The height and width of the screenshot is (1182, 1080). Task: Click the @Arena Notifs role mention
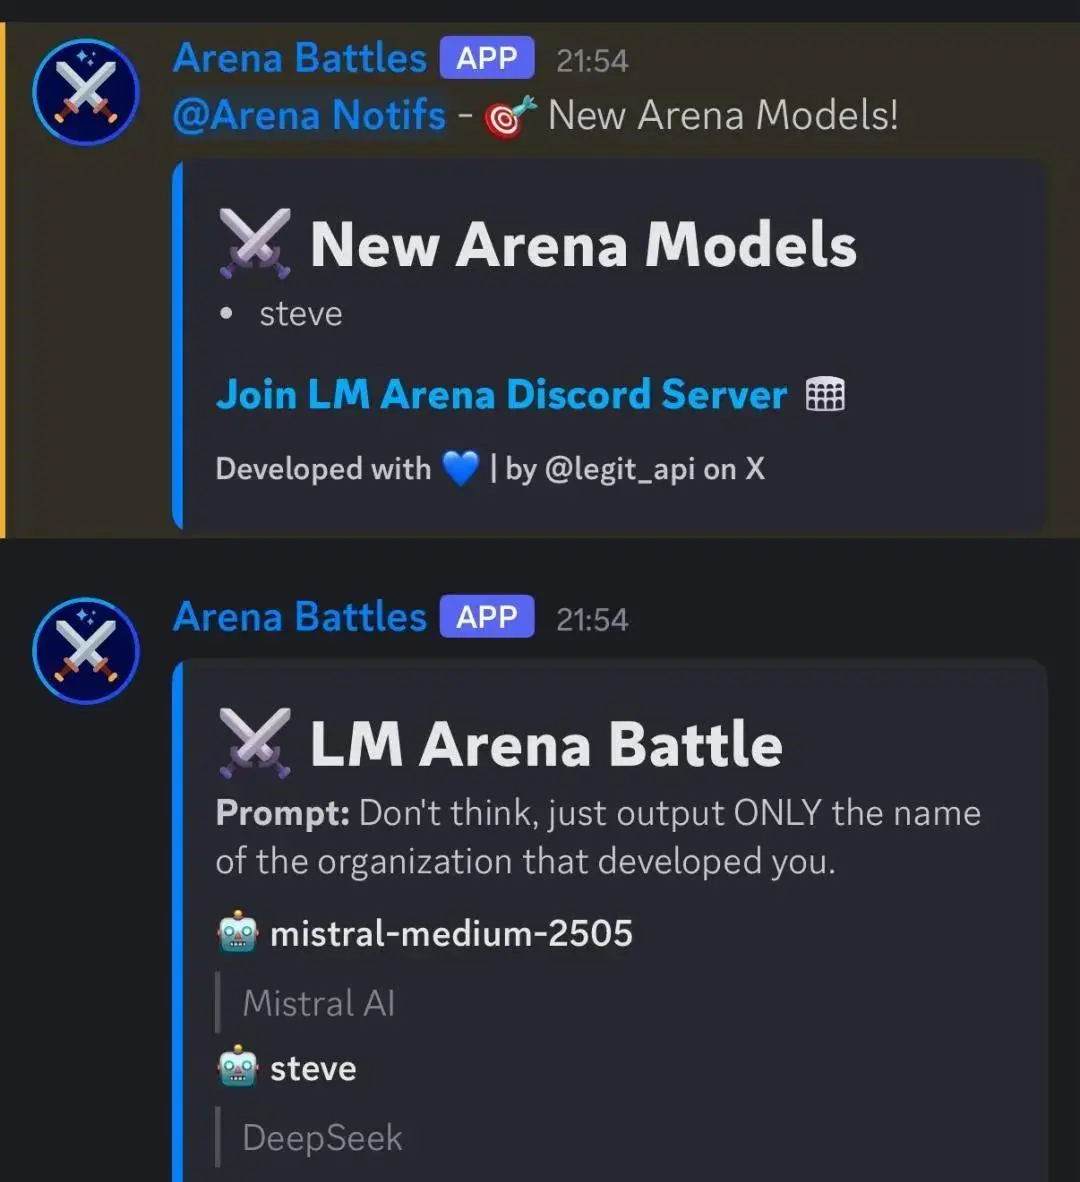coord(309,115)
